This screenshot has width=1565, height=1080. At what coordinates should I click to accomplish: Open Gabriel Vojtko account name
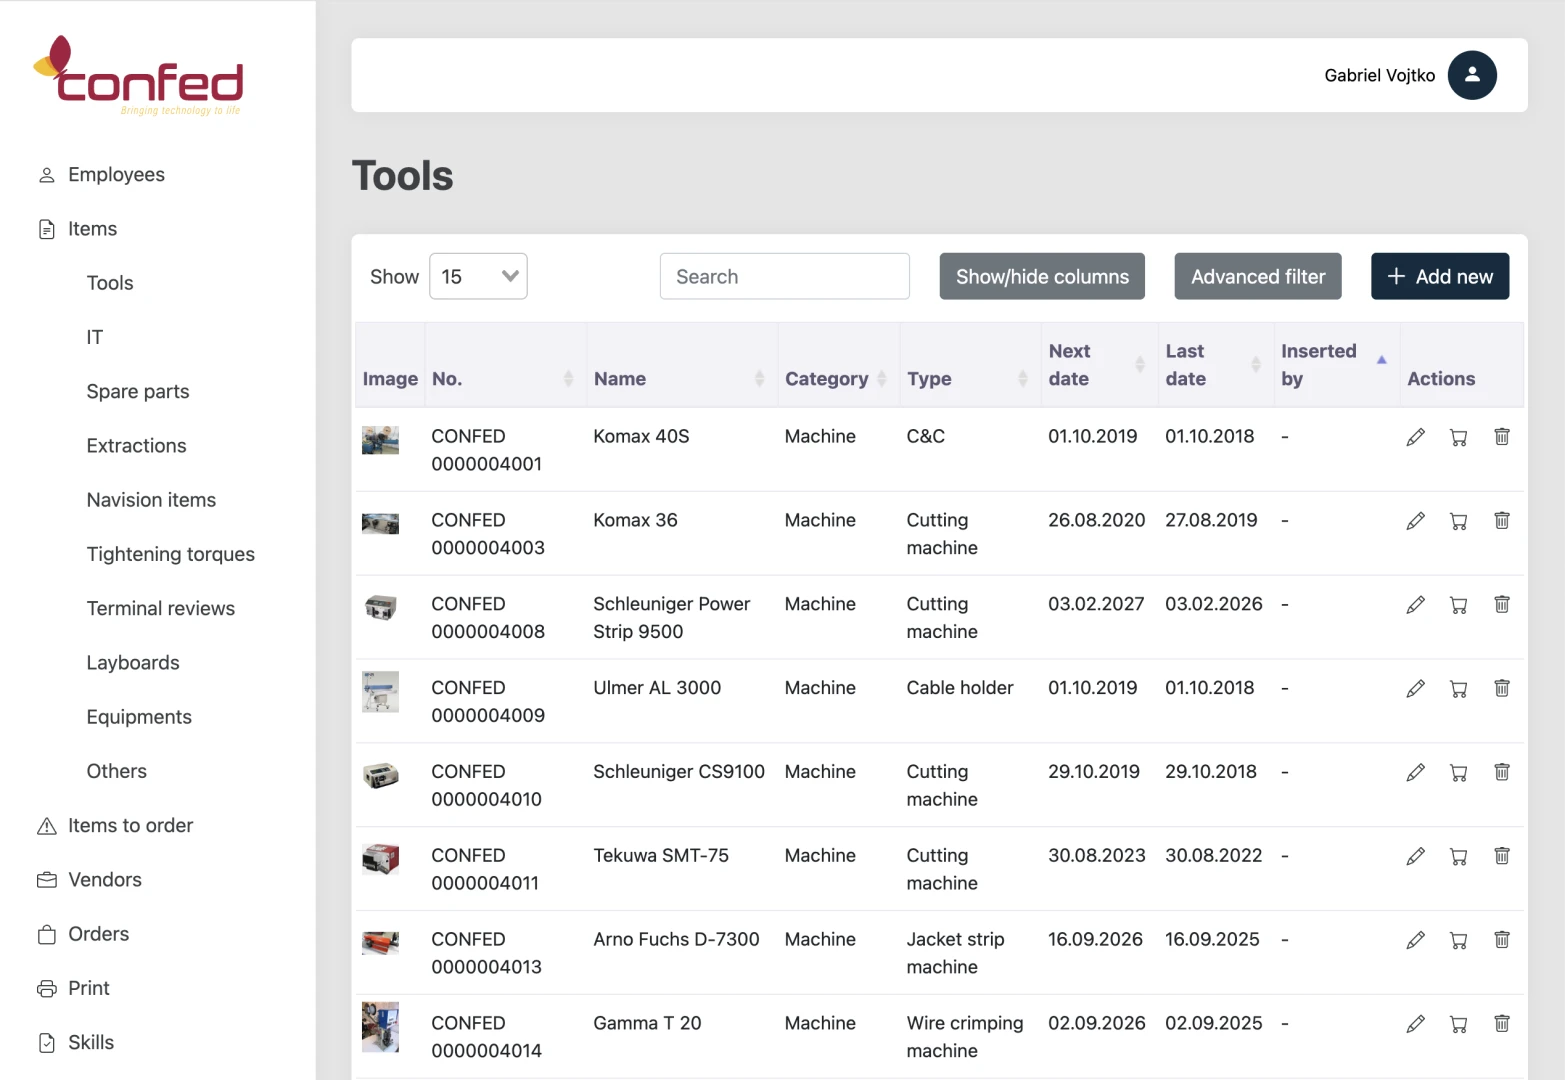pyautogui.click(x=1379, y=75)
